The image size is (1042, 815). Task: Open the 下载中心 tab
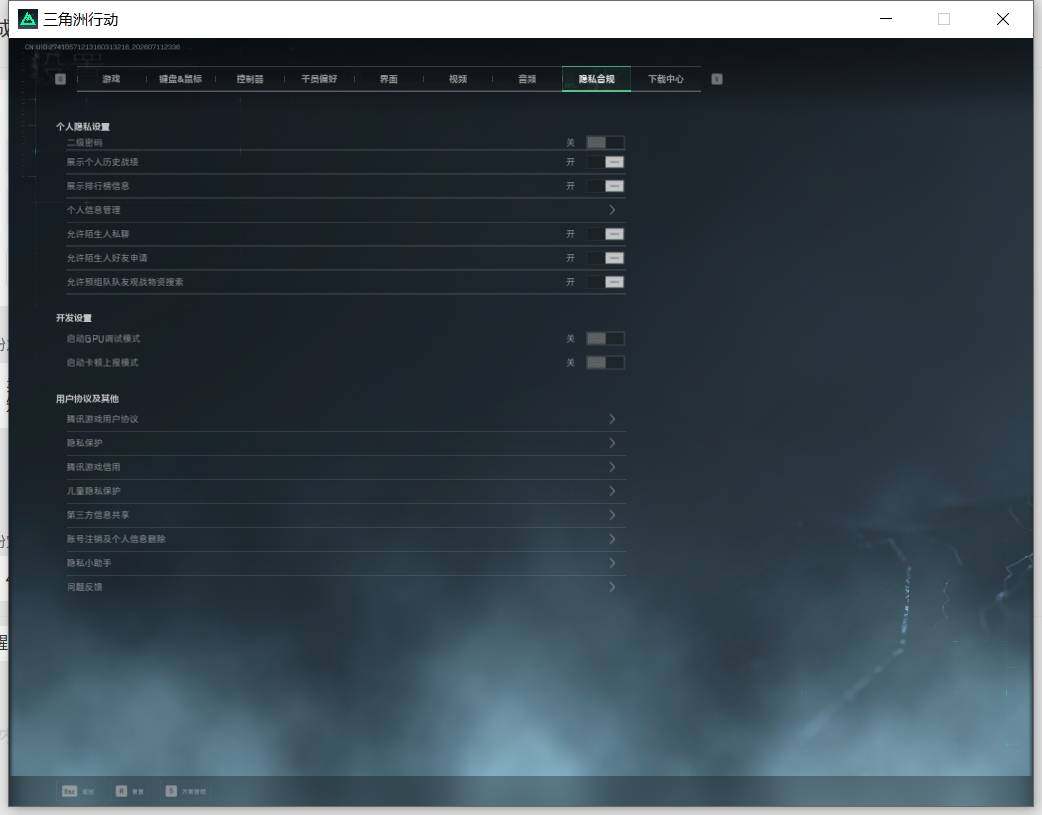pyautogui.click(x=666, y=79)
